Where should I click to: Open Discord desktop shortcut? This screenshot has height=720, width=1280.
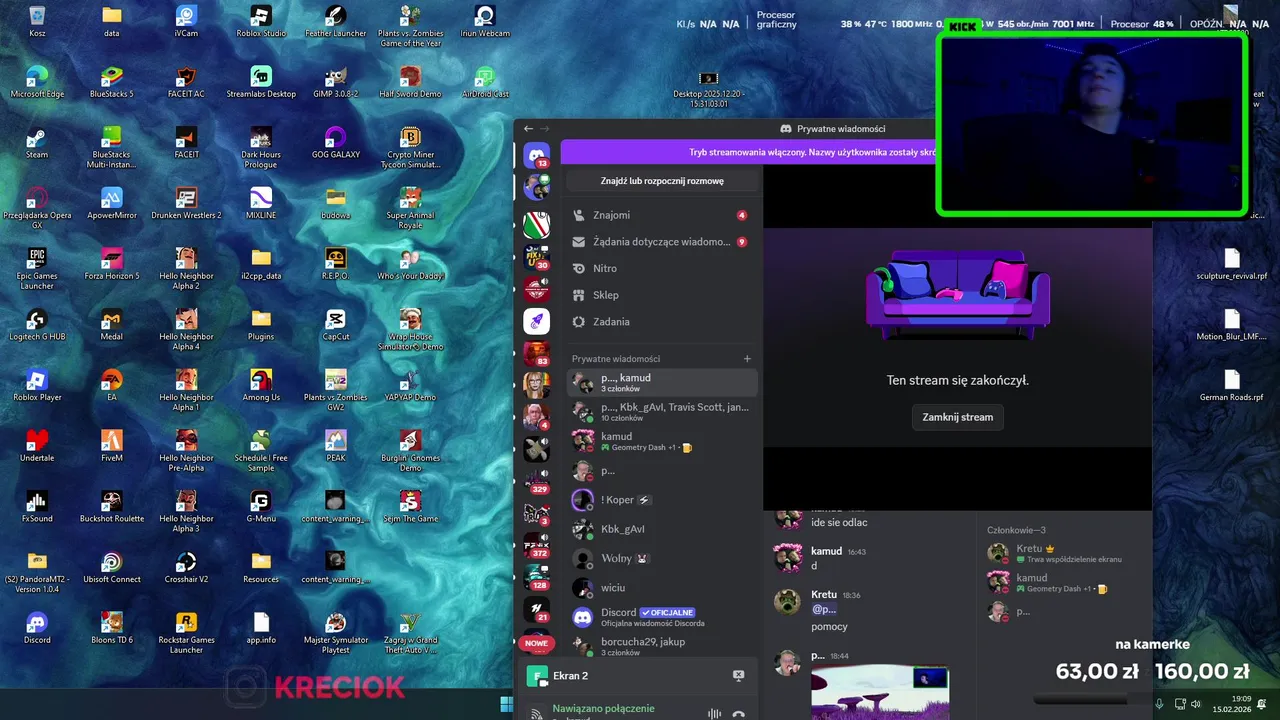click(37, 628)
